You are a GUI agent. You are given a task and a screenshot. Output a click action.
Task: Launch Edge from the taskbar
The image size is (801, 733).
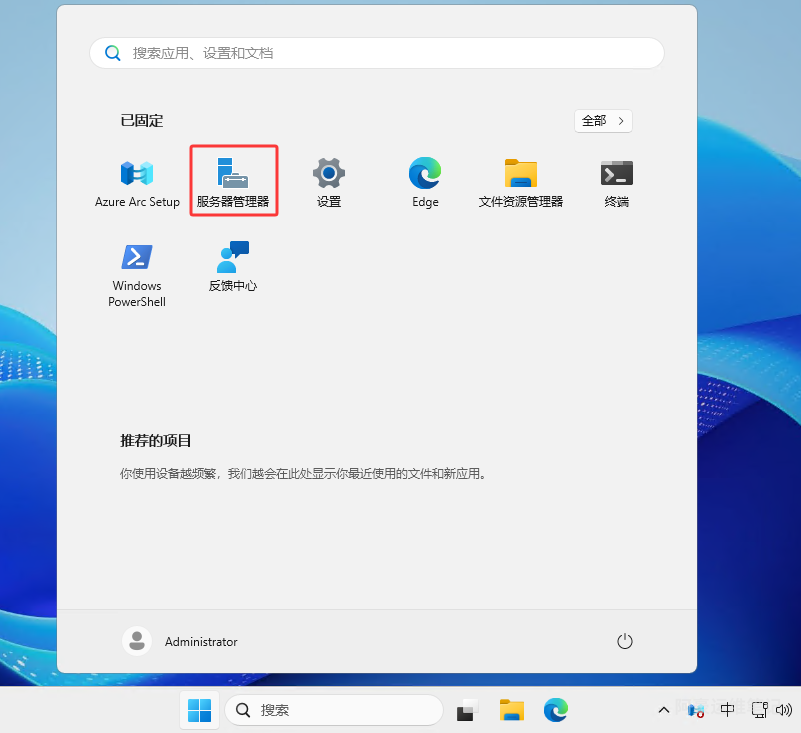pyautogui.click(x=556, y=710)
